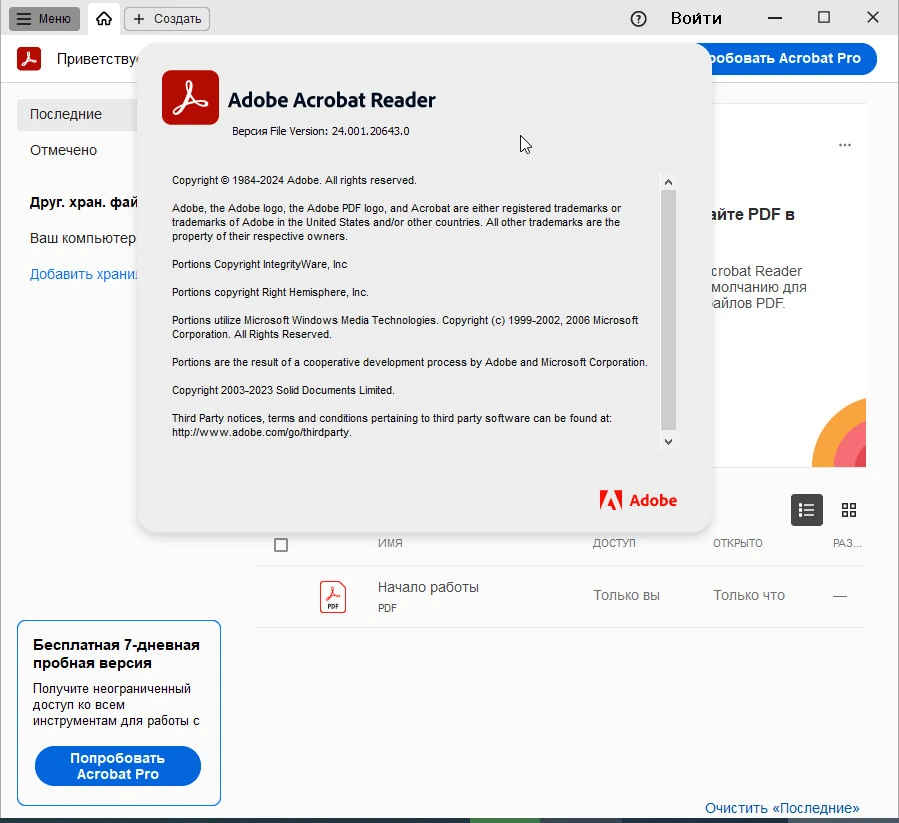
Task: Click Бесплатная 7-дневная пробная версия heading
Action: pyautogui.click(x=116, y=654)
